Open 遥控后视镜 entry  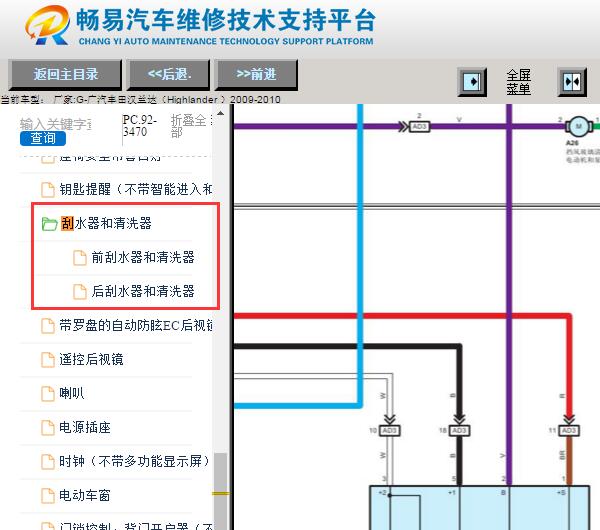[91, 359]
